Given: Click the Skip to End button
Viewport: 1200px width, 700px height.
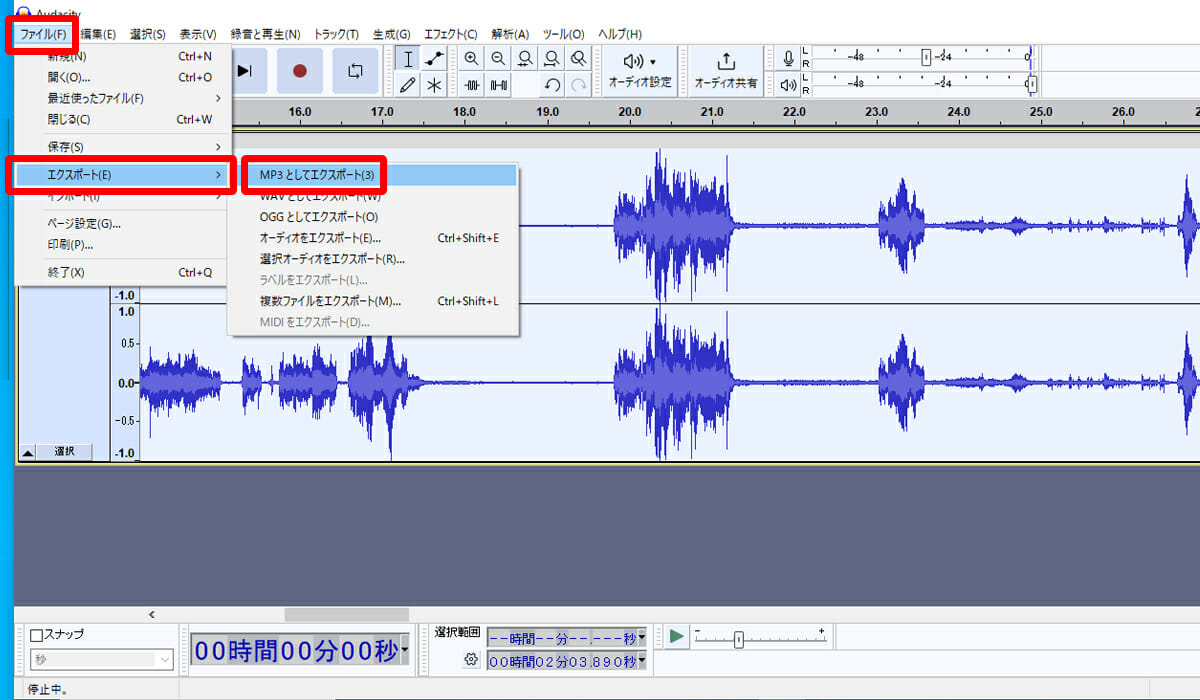Looking at the screenshot, I should [245, 71].
